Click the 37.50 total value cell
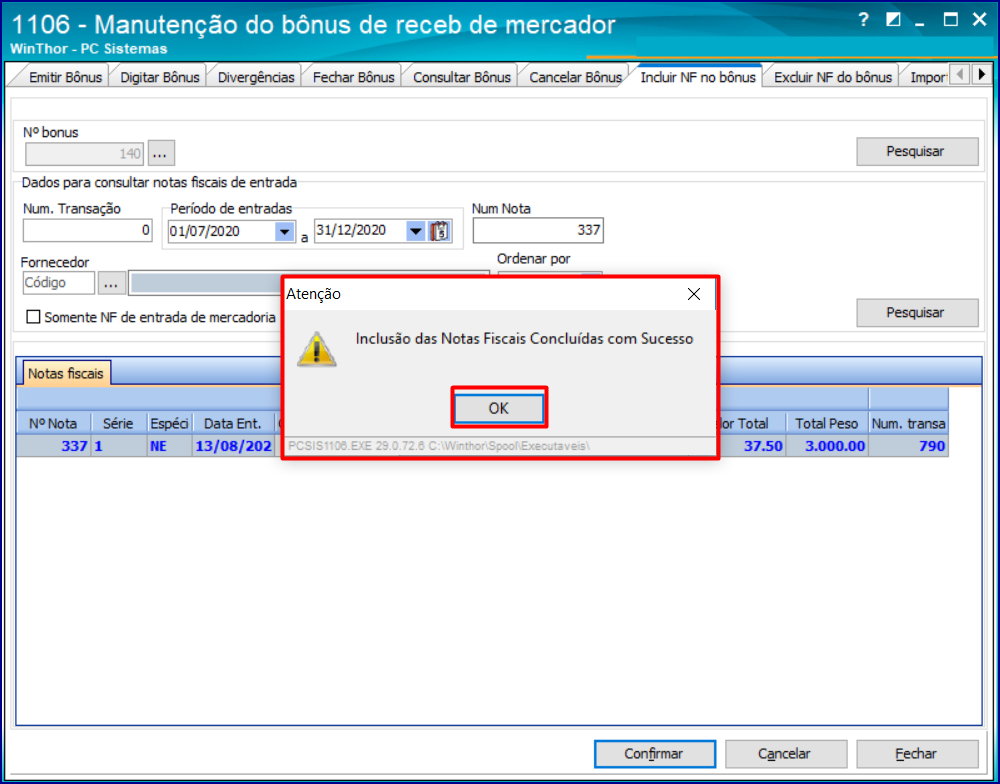 pos(752,446)
